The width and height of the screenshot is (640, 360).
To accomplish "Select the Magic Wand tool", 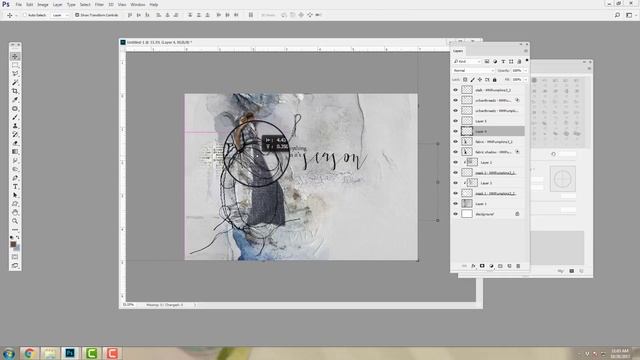I will (15, 82).
